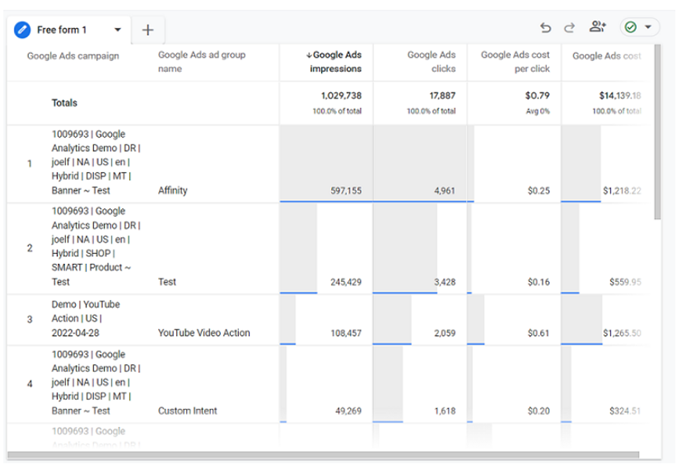Select the Test ad group cell

(167, 282)
